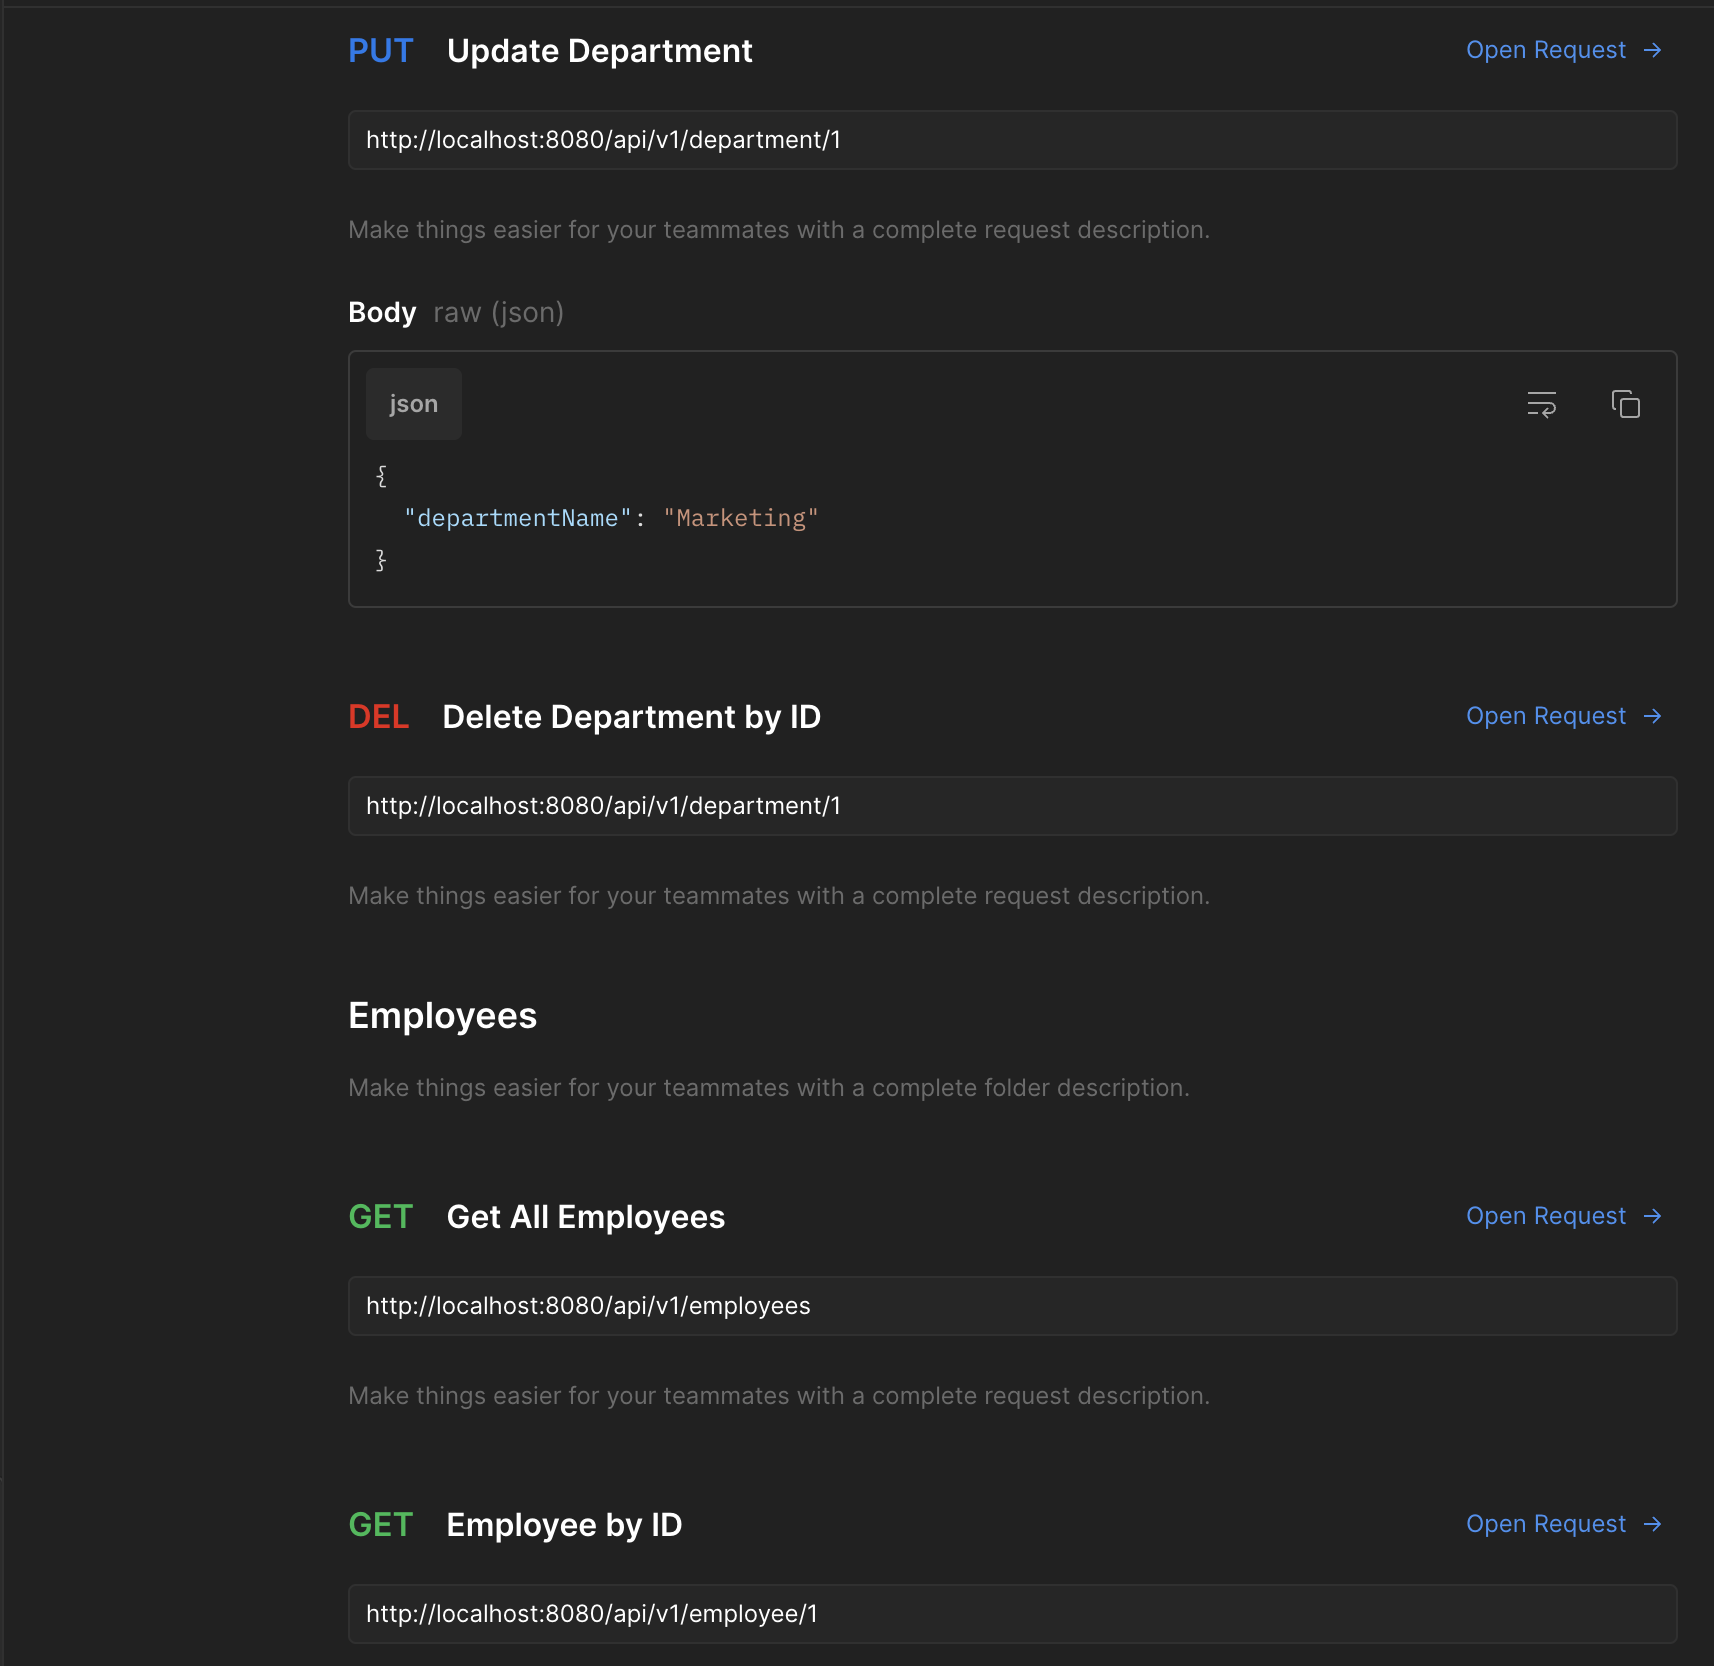Click the arrow icon beside Open Request for Update Department
1714x1666 pixels.
(x=1654, y=49)
